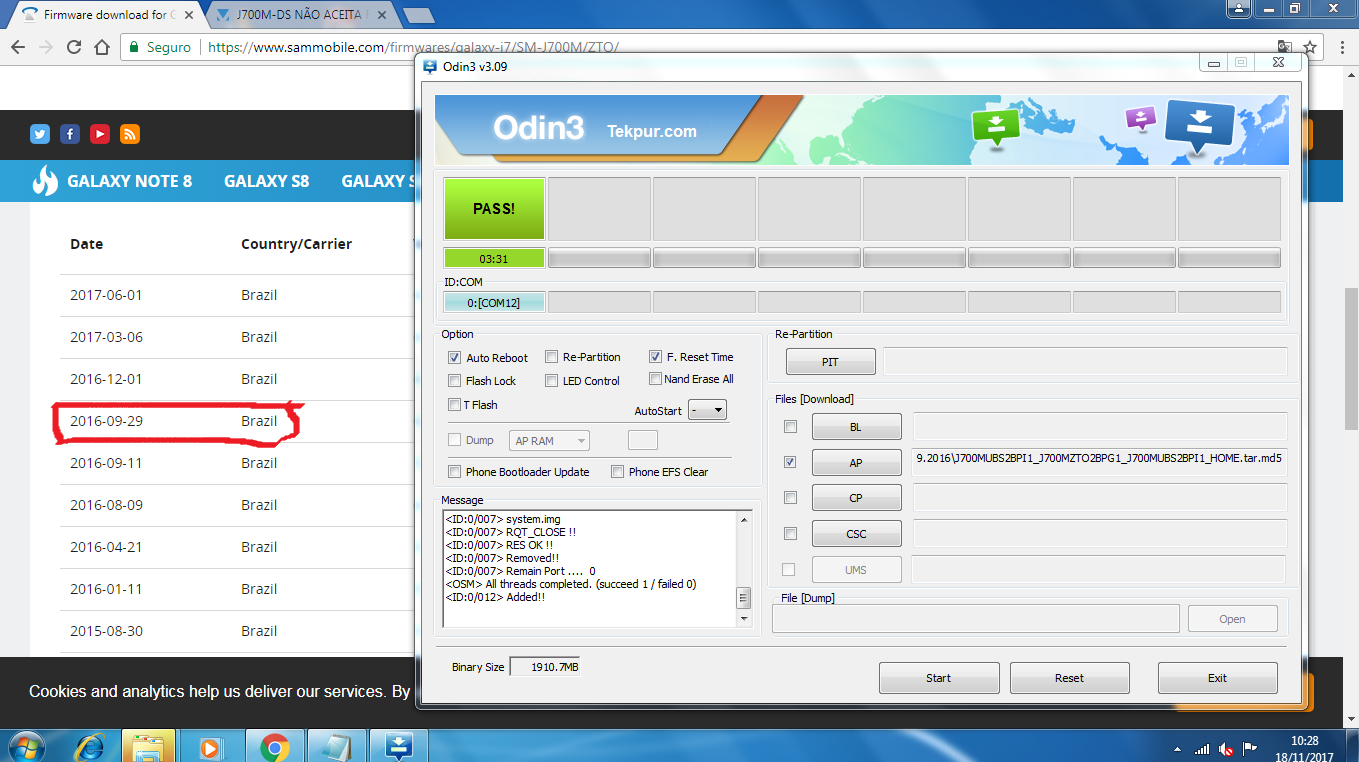The height and width of the screenshot is (762, 1359).
Task: Show hidden tray icons arrow
Action: 1178,749
